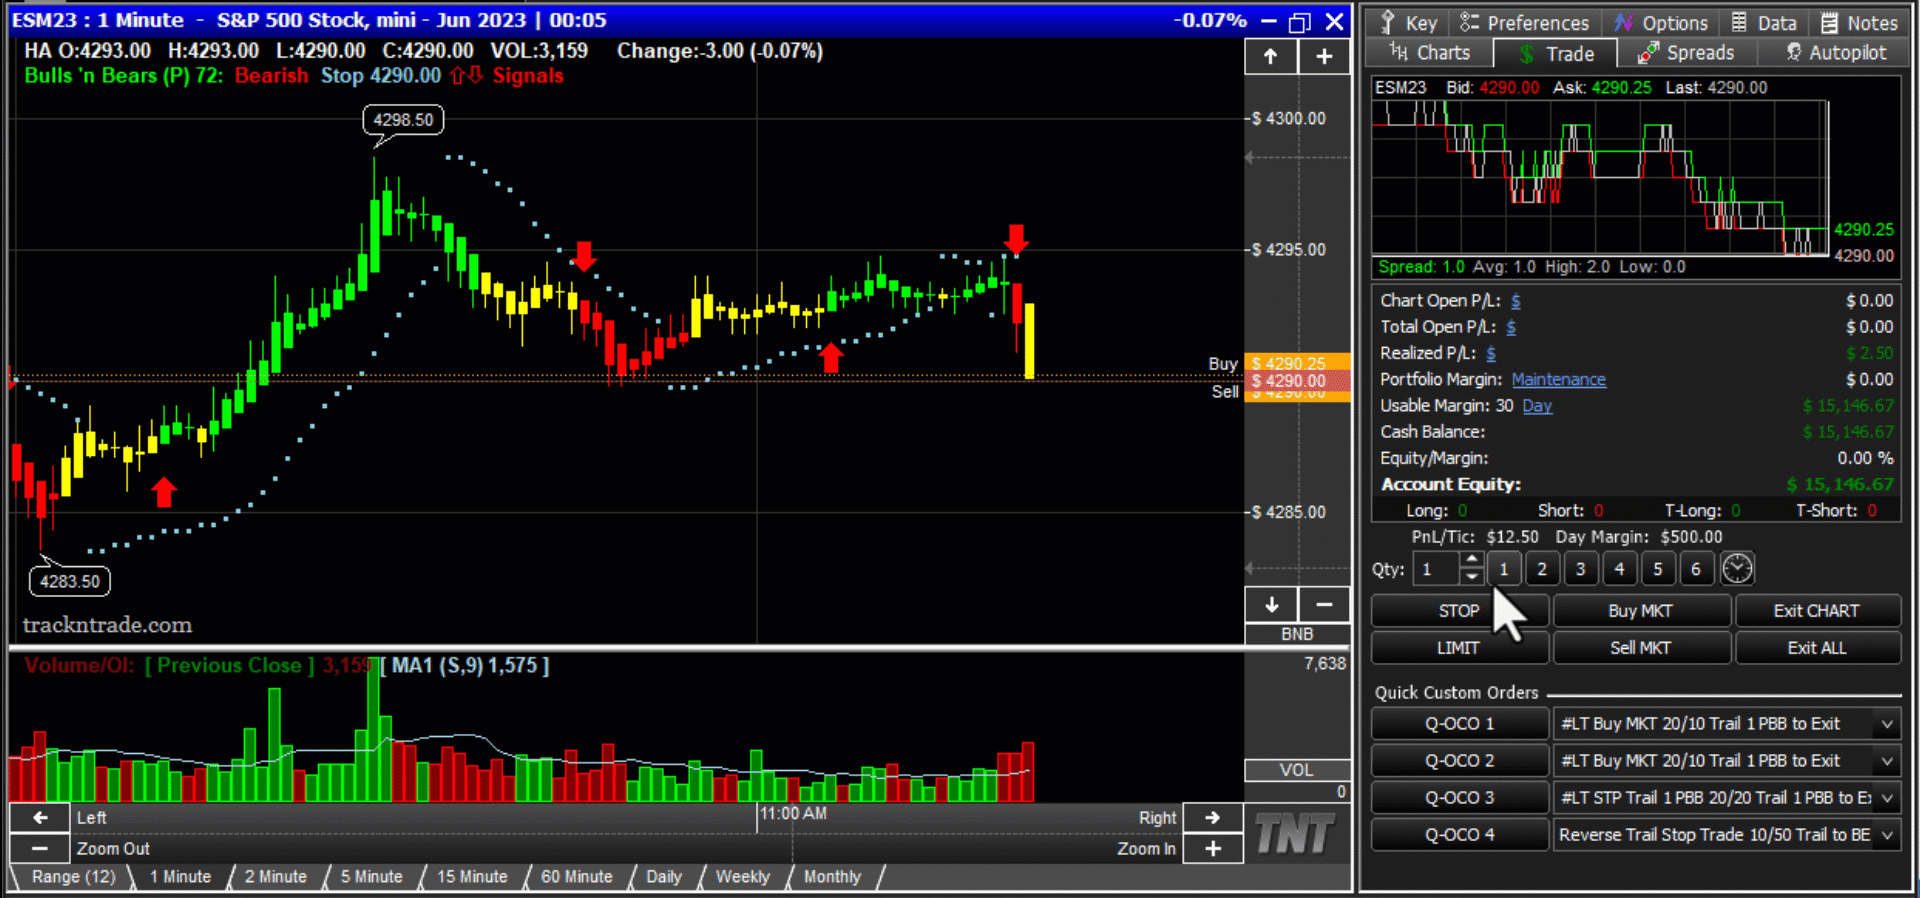Click the Buy $4290.25 price marker
The image size is (1920, 898).
point(1297,363)
